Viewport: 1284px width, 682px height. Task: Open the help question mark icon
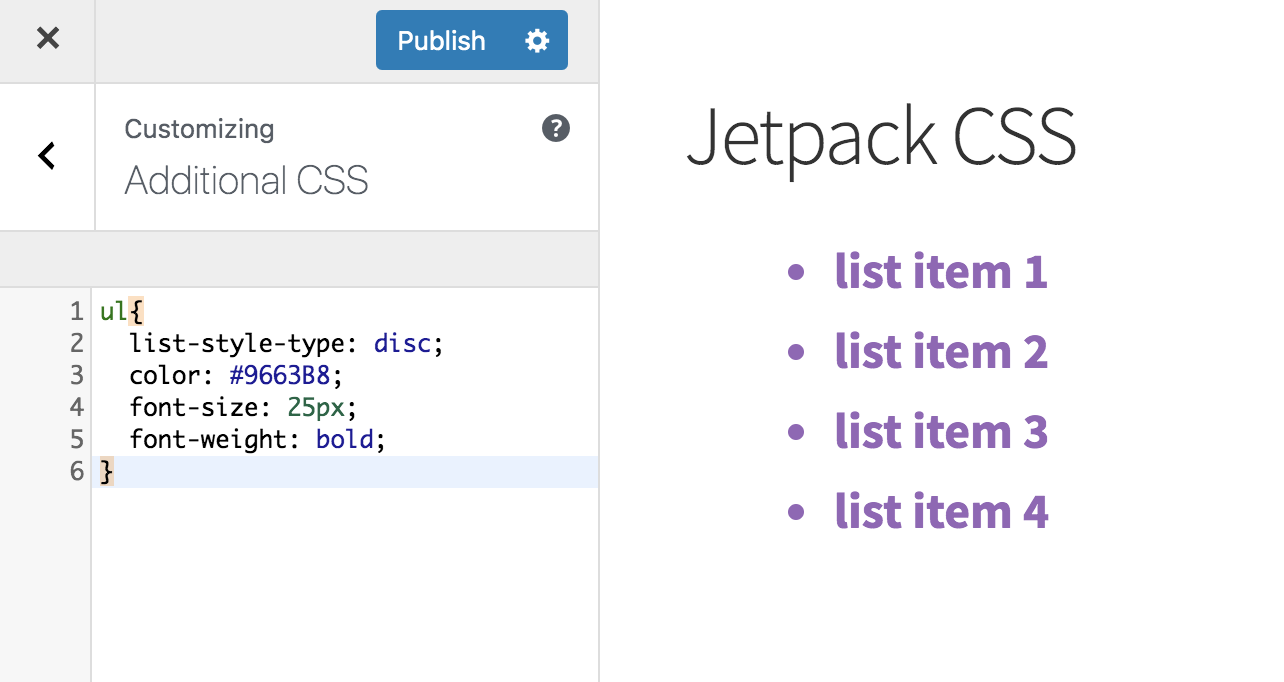click(x=556, y=128)
